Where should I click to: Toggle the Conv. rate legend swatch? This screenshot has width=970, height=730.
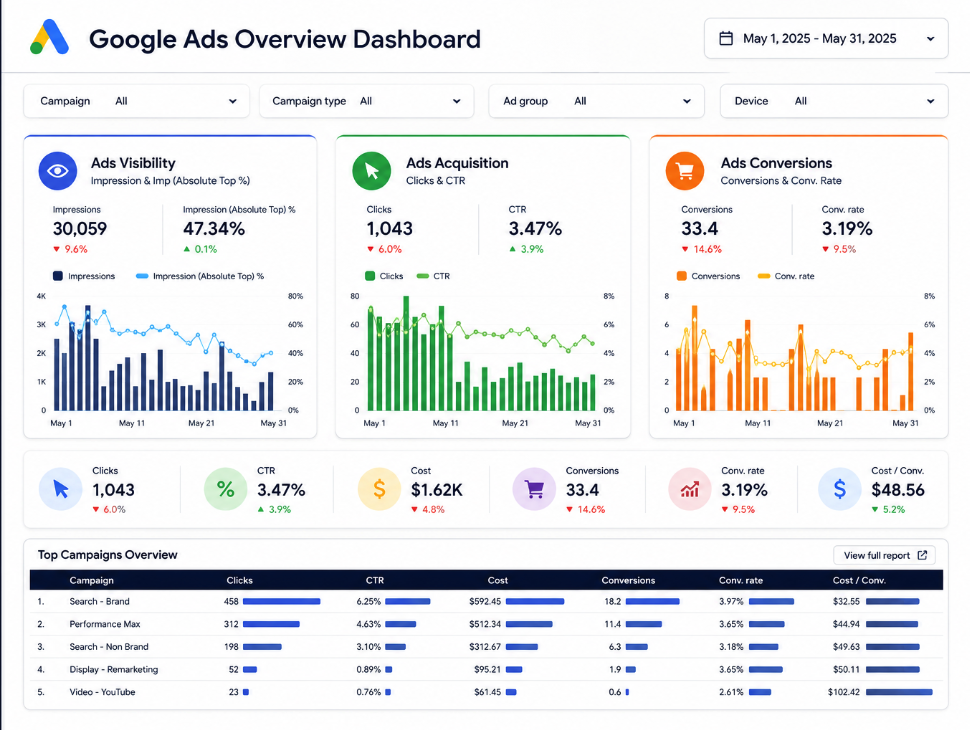point(764,276)
